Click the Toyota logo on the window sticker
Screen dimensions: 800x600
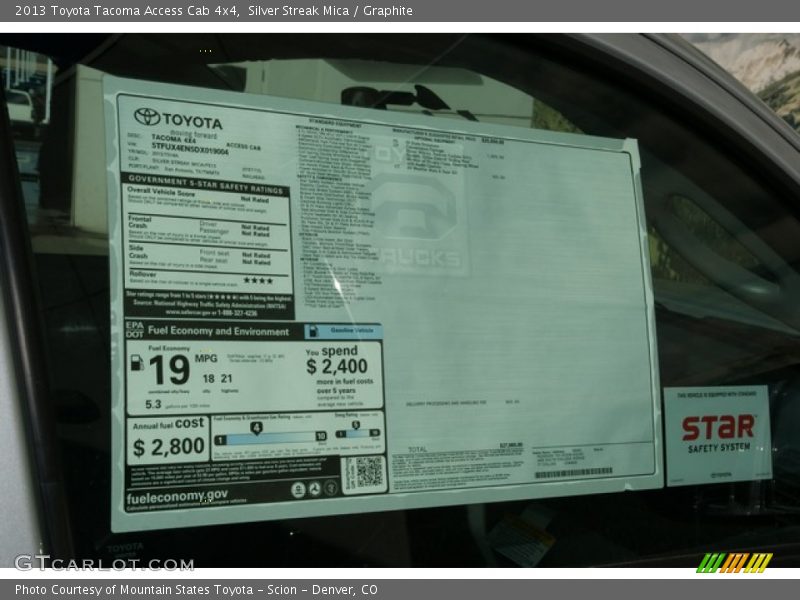(148, 115)
